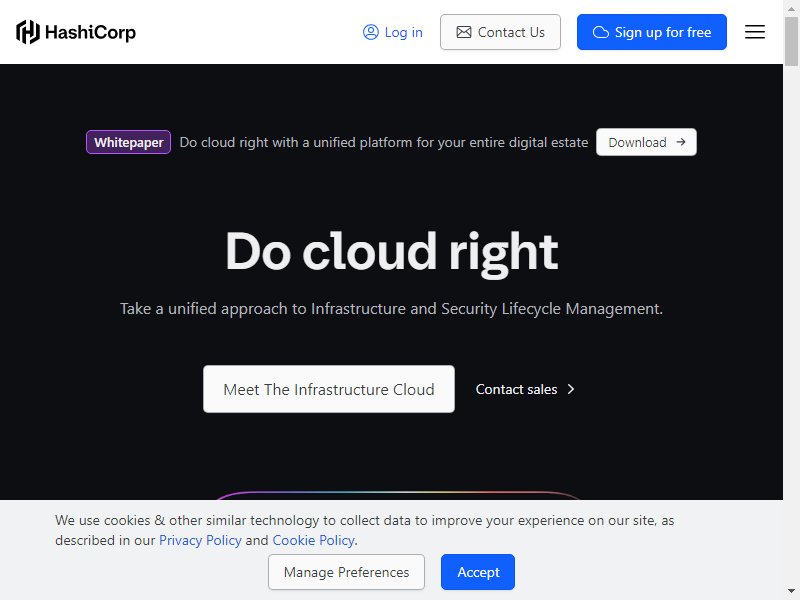This screenshot has width=800, height=600.
Task: Click the Whitepaper badge
Action: [x=129, y=142]
